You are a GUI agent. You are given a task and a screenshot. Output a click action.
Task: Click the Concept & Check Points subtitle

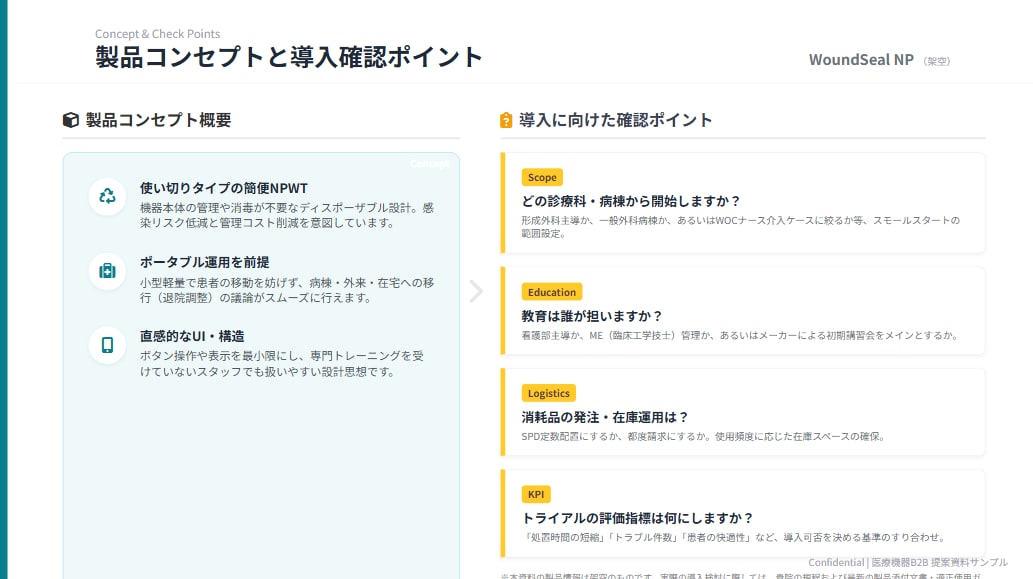(x=157, y=34)
